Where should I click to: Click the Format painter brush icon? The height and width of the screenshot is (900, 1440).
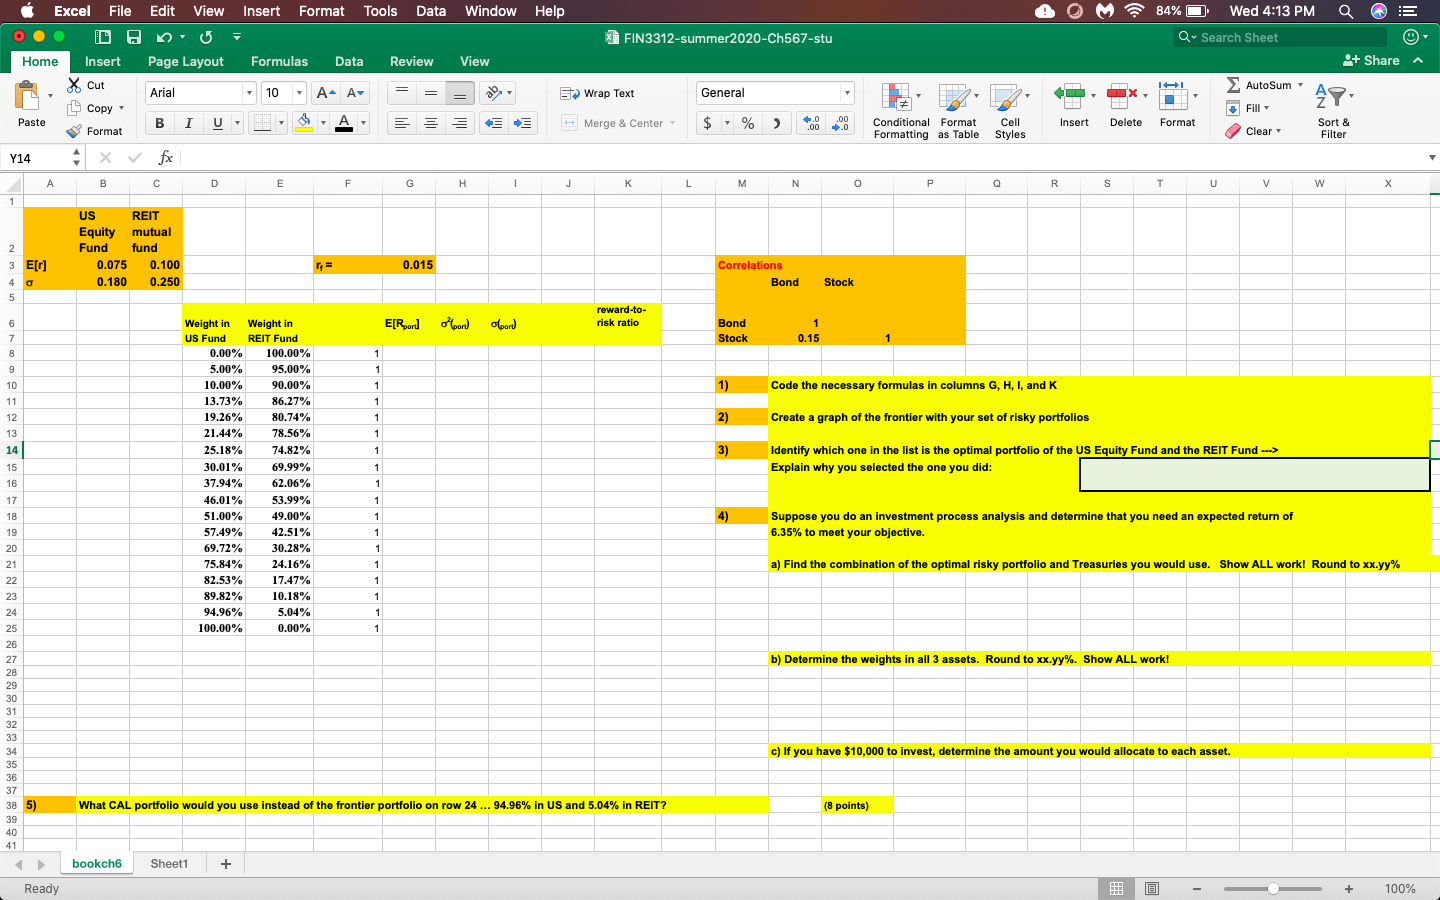[74, 131]
